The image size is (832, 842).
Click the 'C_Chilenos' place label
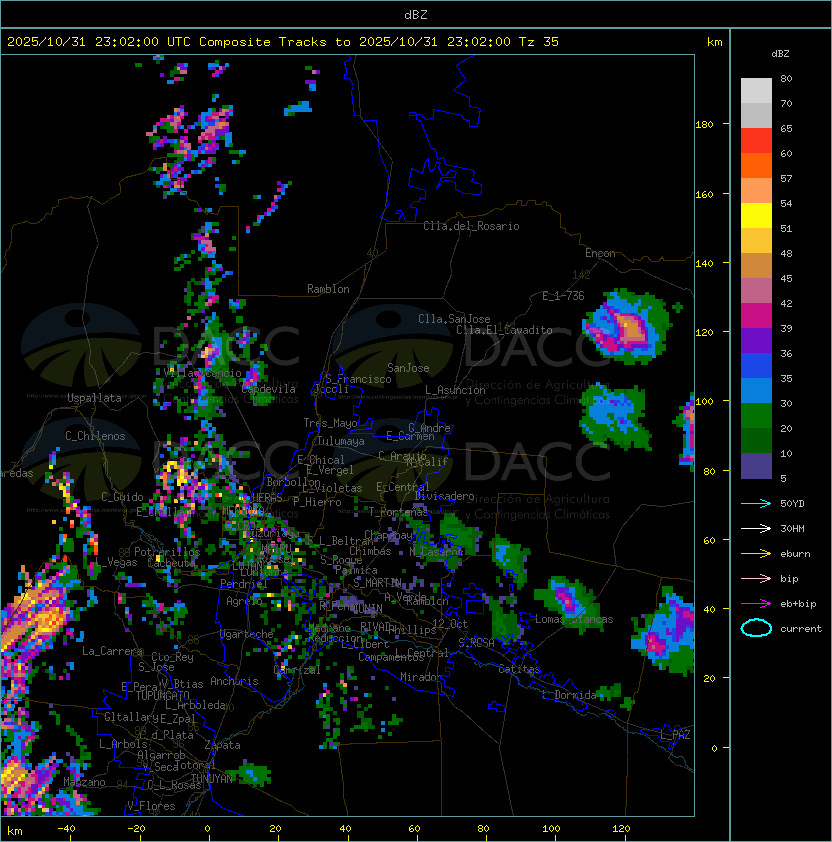point(95,436)
